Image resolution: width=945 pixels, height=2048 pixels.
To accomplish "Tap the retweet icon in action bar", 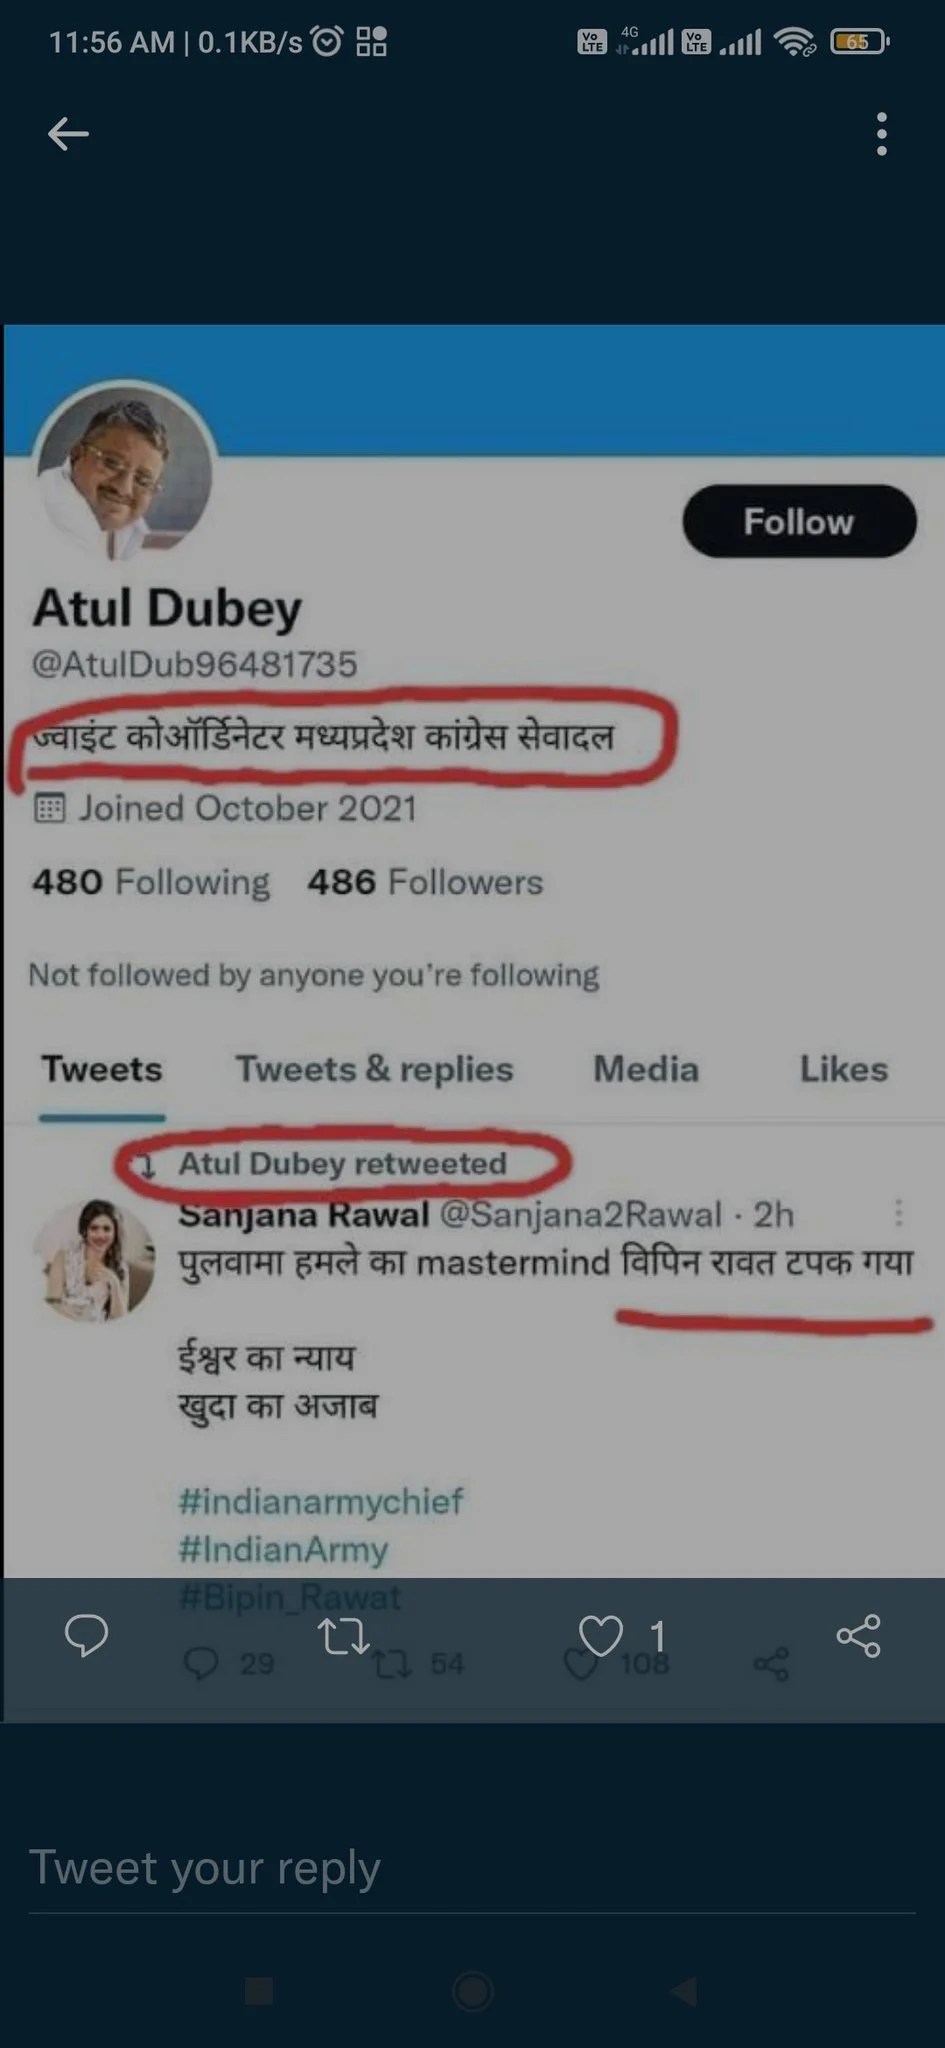I will coord(343,1636).
